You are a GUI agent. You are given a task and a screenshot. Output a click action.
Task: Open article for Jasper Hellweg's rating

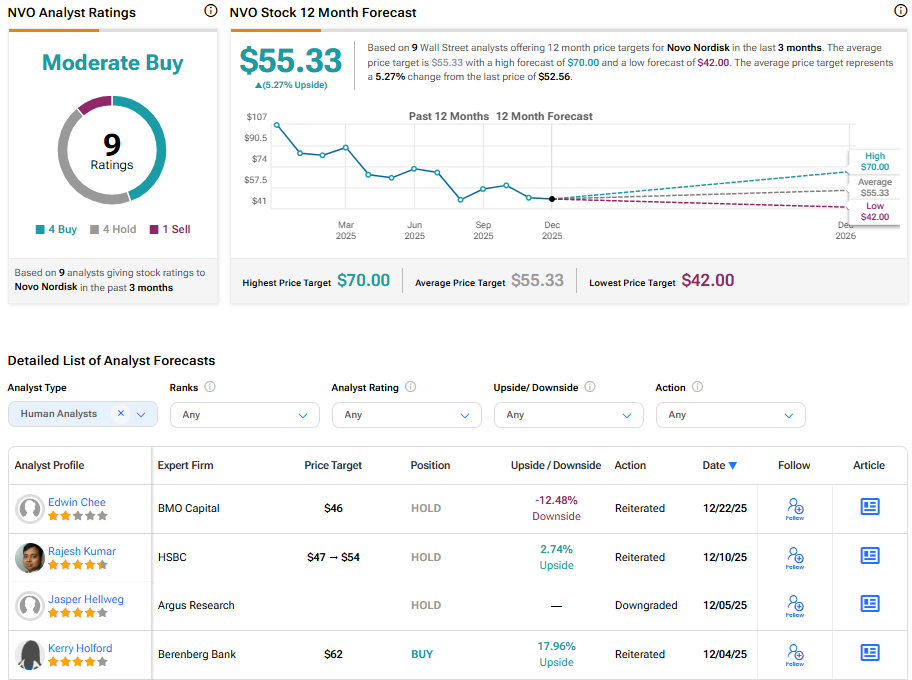coord(870,604)
